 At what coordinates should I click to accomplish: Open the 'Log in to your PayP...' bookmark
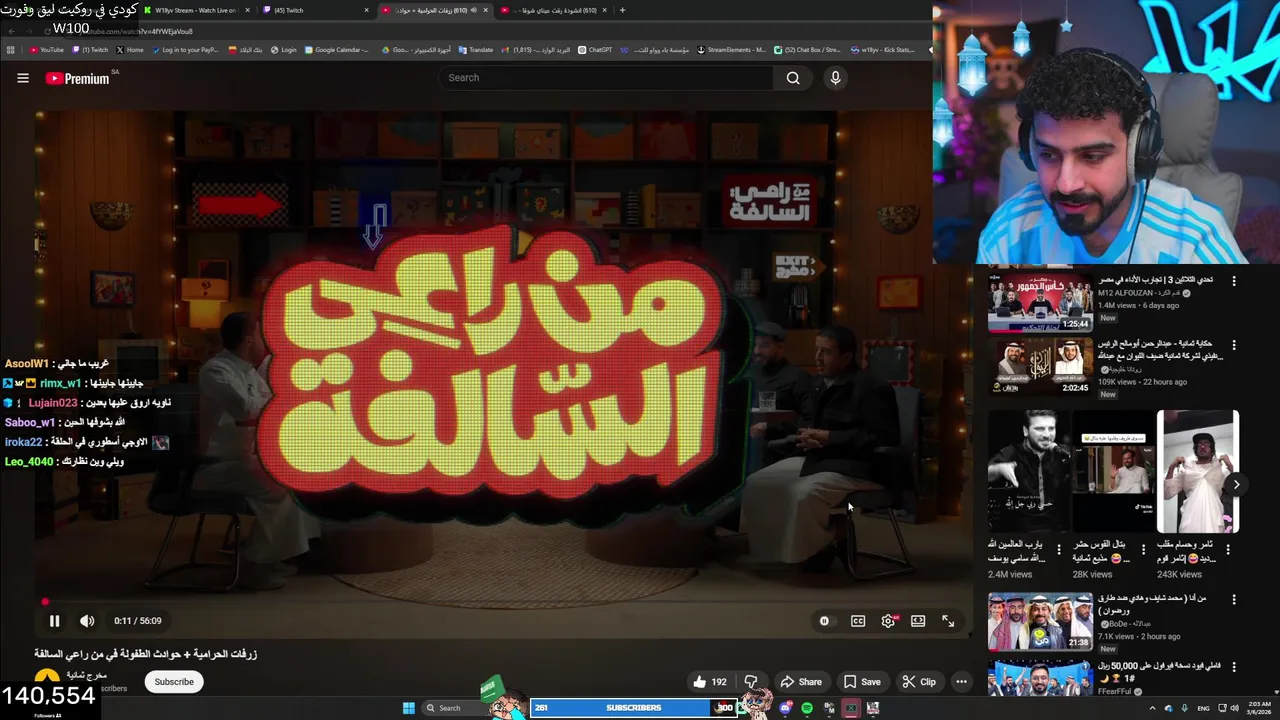[185, 50]
